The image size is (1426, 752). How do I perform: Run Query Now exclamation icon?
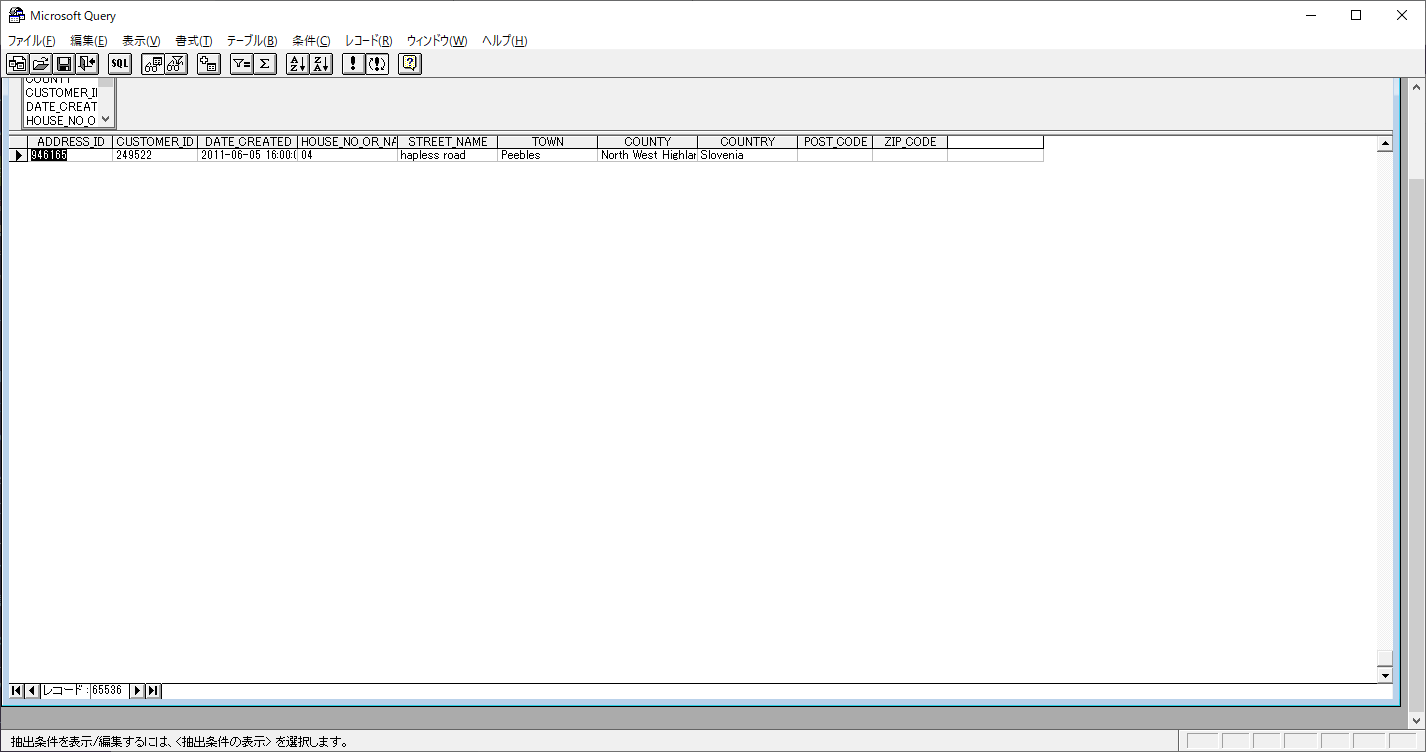coord(353,64)
